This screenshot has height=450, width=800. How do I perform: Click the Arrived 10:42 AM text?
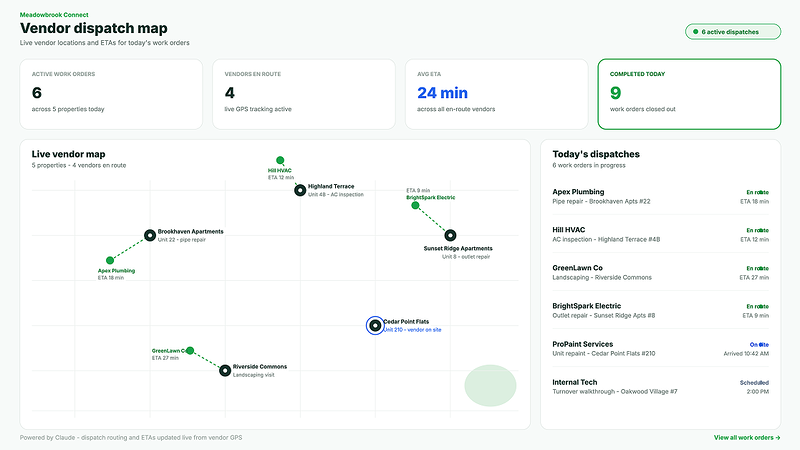point(746,354)
